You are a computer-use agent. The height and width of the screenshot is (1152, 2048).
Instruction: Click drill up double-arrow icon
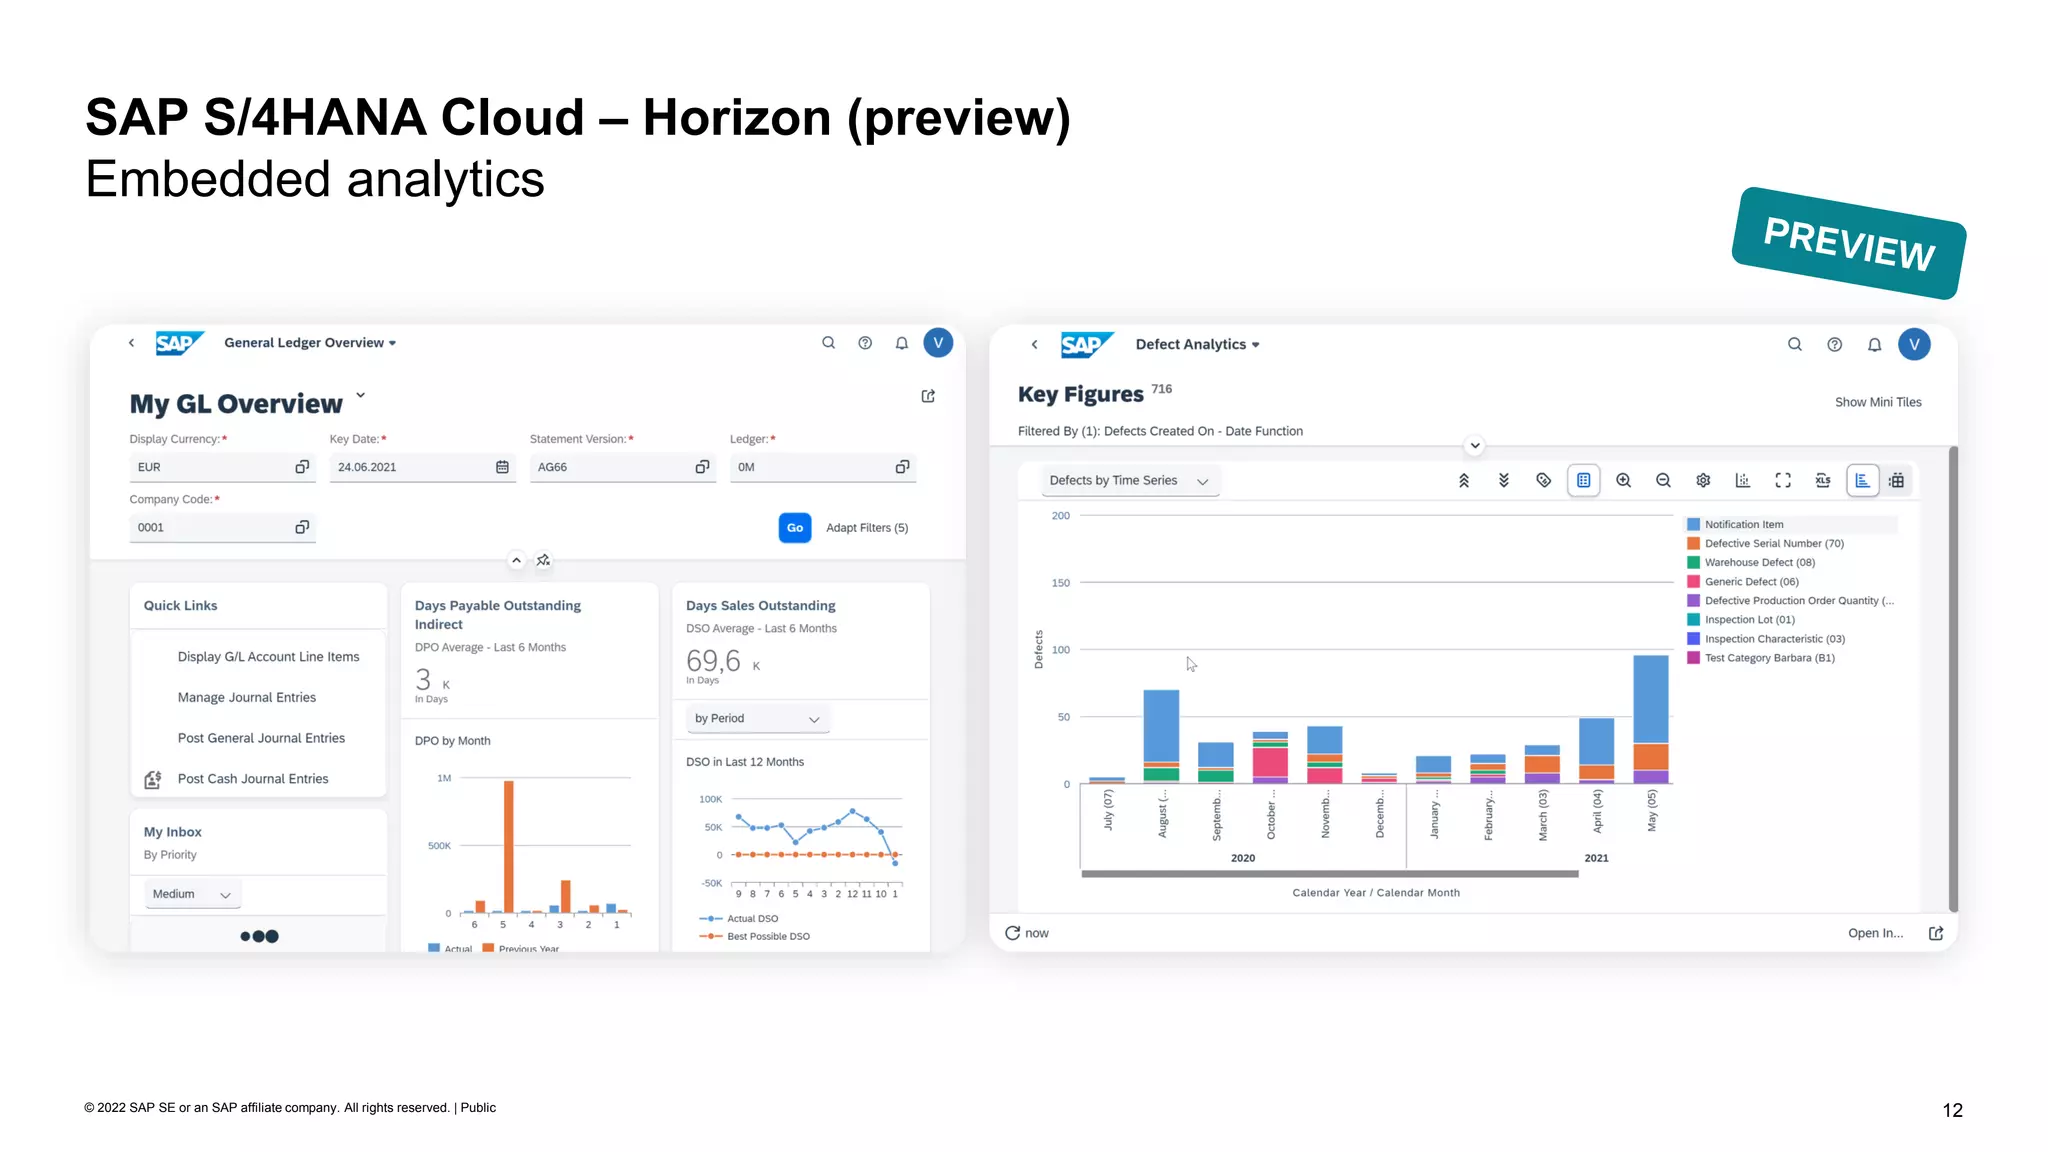pyautogui.click(x=1464, y=481)
